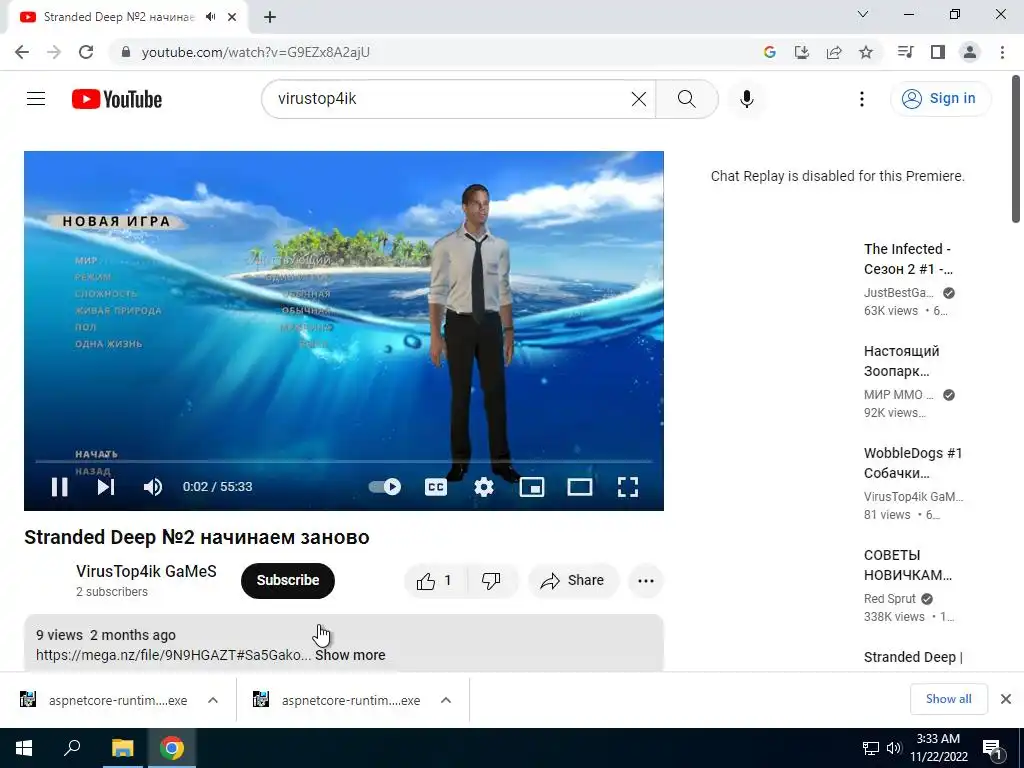Close the Stranded Deep tab
The width and height of the screenshot is (1024, 768).
(x=232, y=17)
